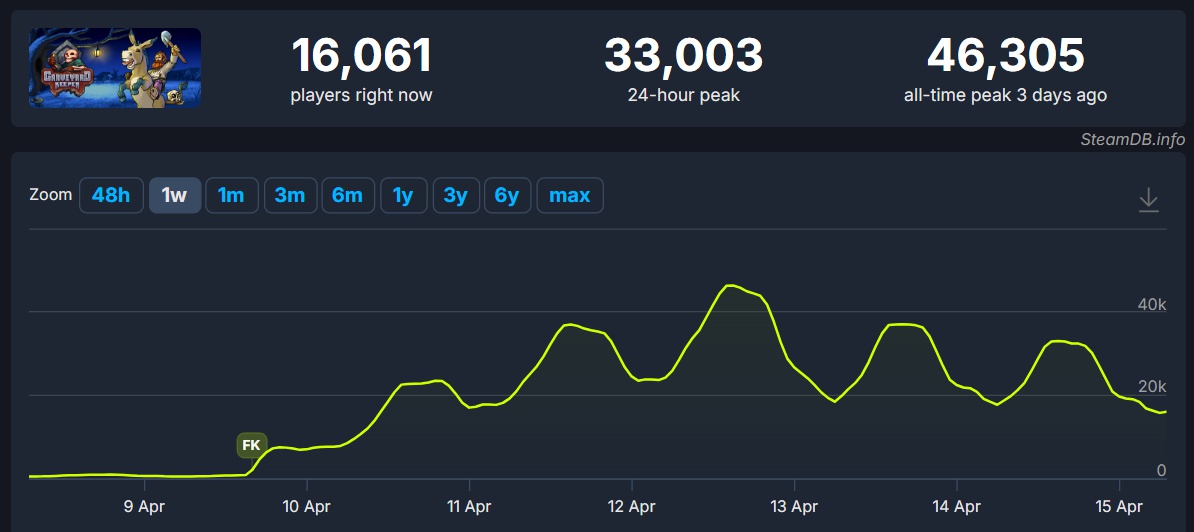The height and width of the screenshot is (532, 1194).
Task: Click the 12 Apr label on the x-axis
Action: pos(630,507)
